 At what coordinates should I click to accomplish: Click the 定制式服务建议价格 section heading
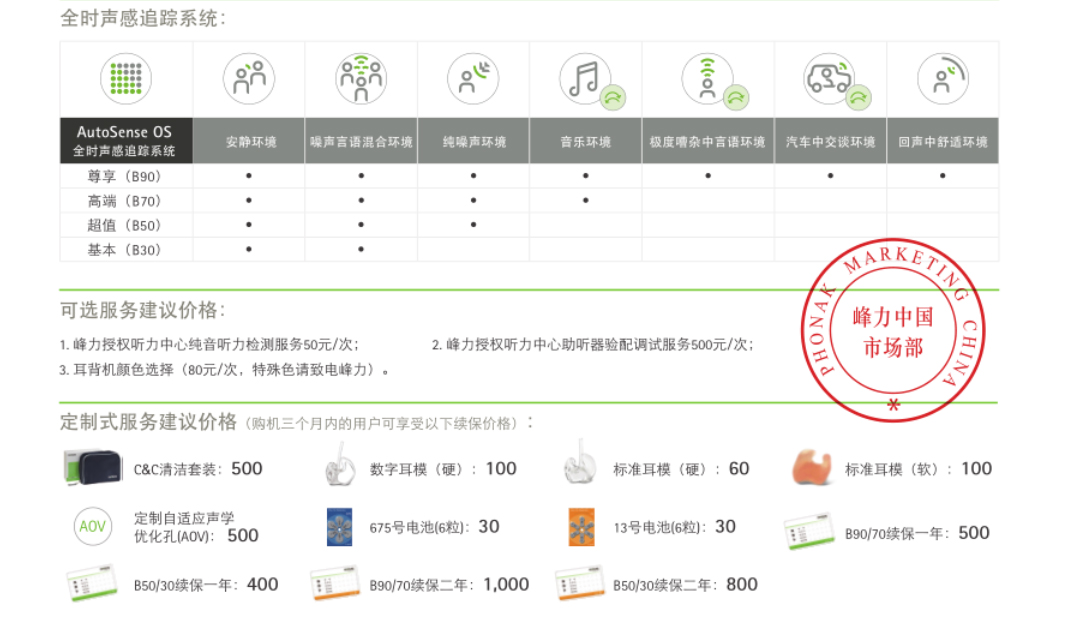click(148, 422)
